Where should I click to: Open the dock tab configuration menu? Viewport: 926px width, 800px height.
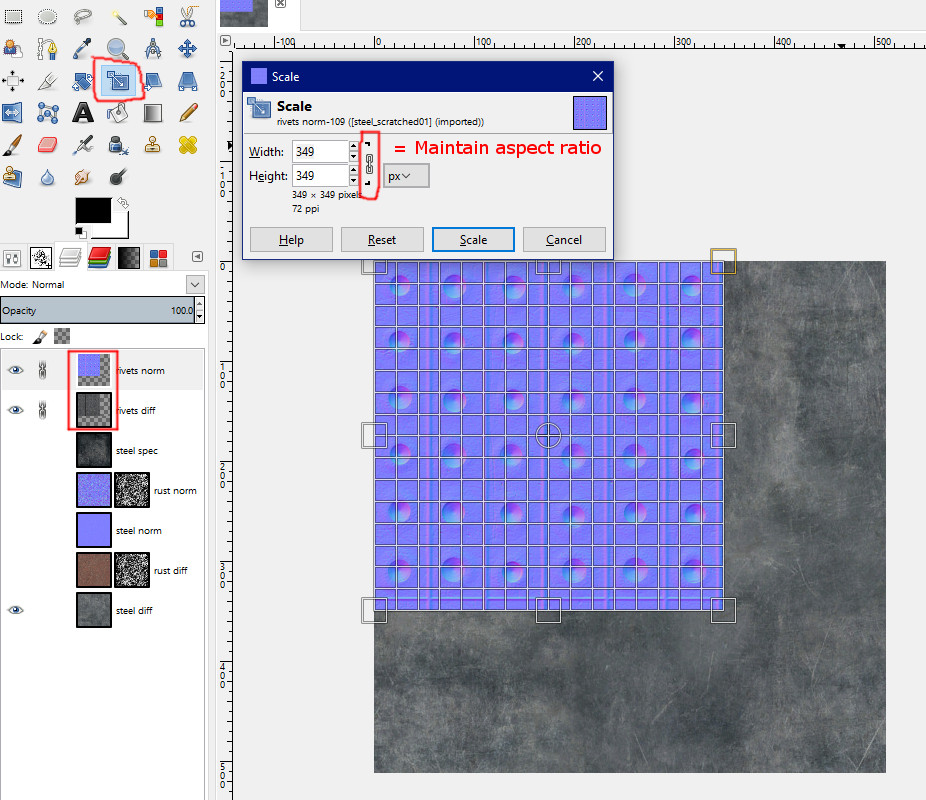197,257
